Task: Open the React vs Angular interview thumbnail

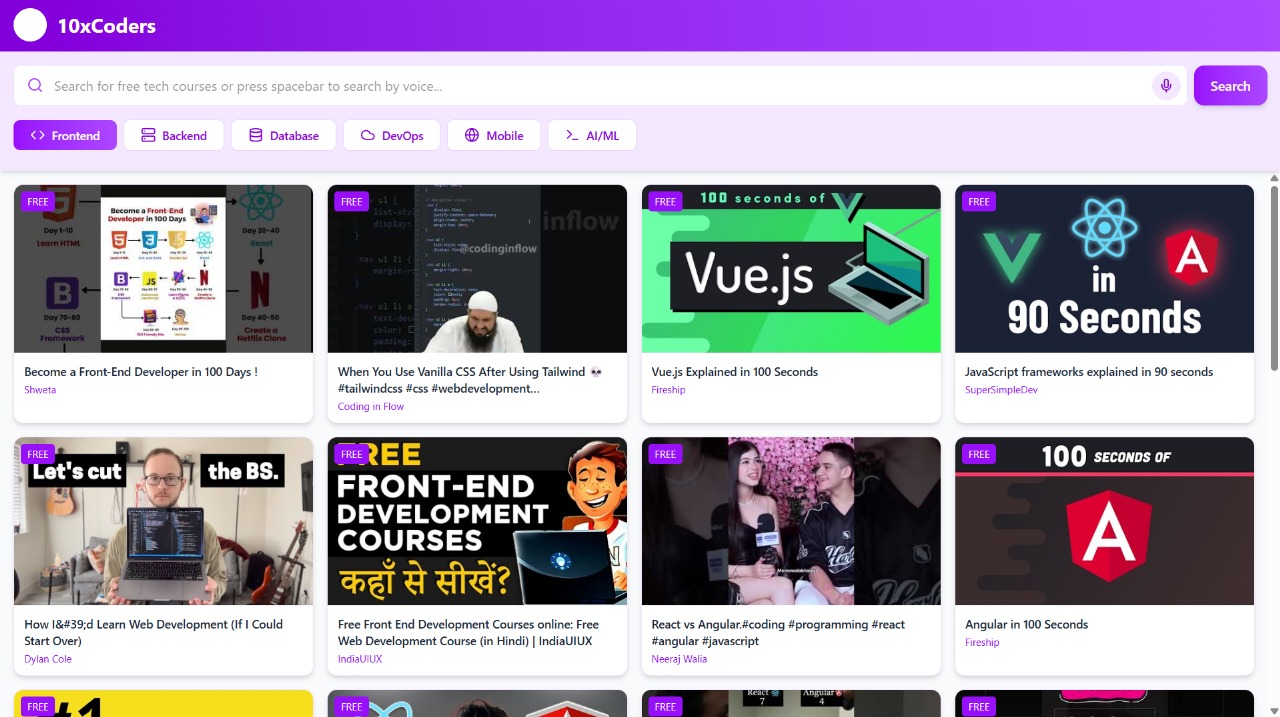Action: tap(791, 521)
